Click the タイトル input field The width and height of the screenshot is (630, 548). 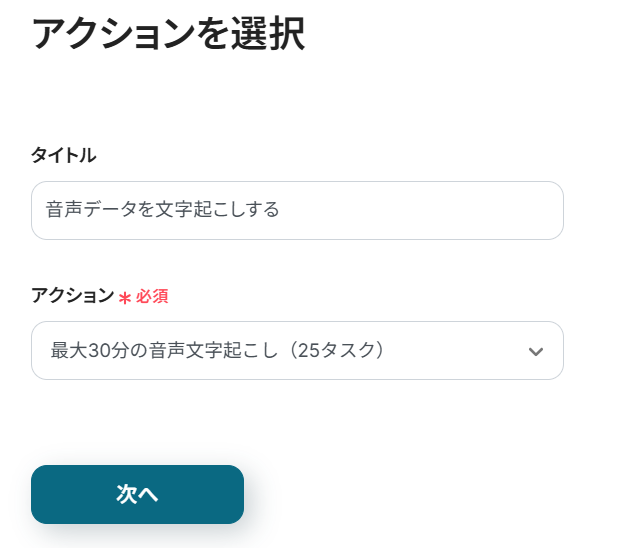coord(297,210)
